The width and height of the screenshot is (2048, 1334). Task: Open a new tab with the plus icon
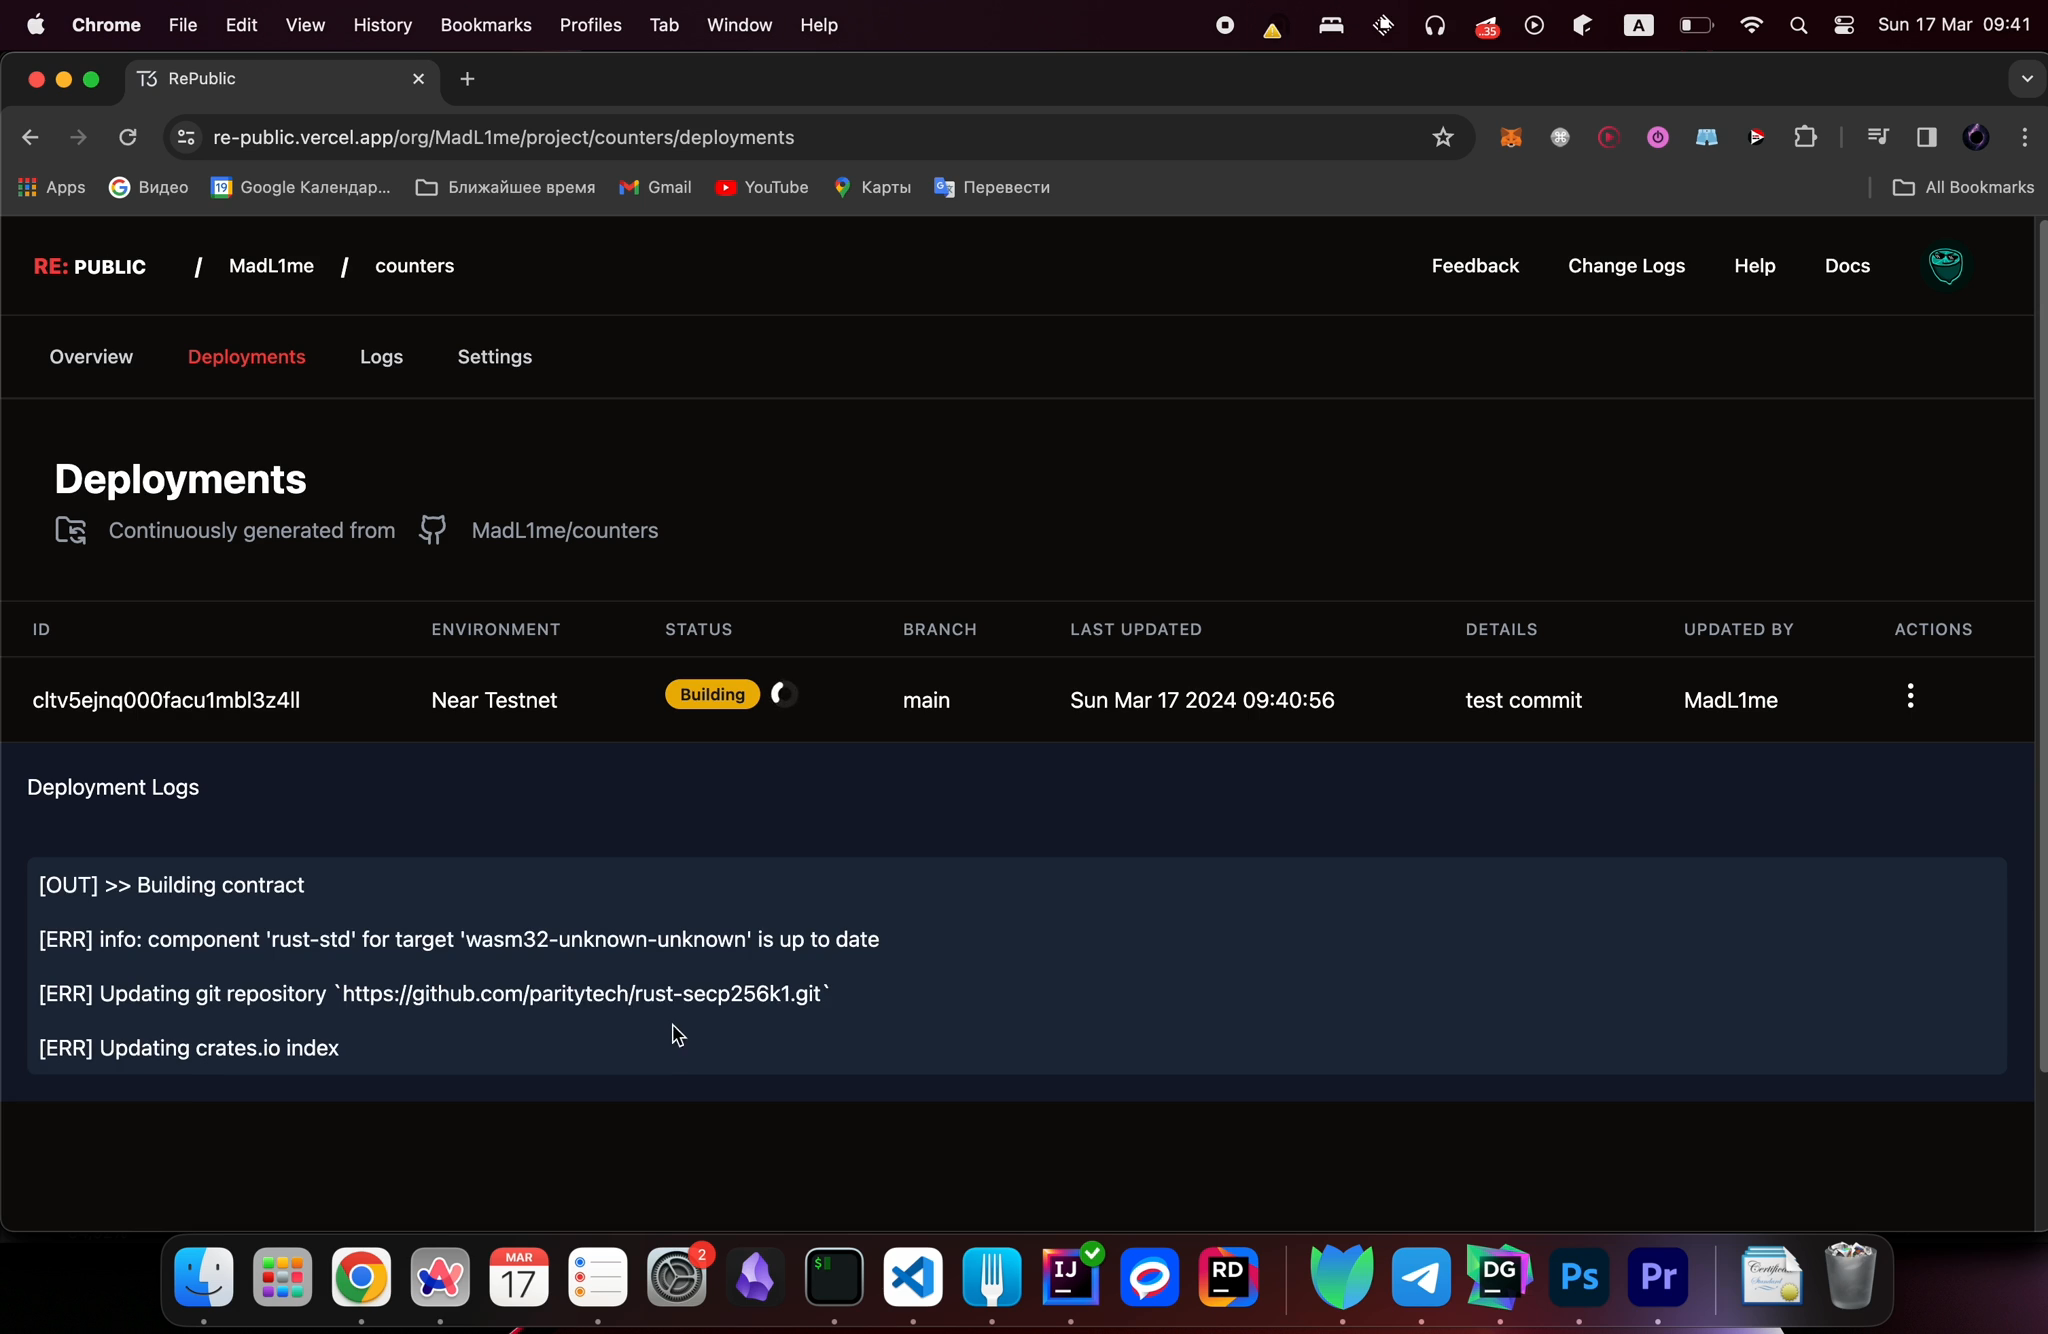click(x=467, y=79)
